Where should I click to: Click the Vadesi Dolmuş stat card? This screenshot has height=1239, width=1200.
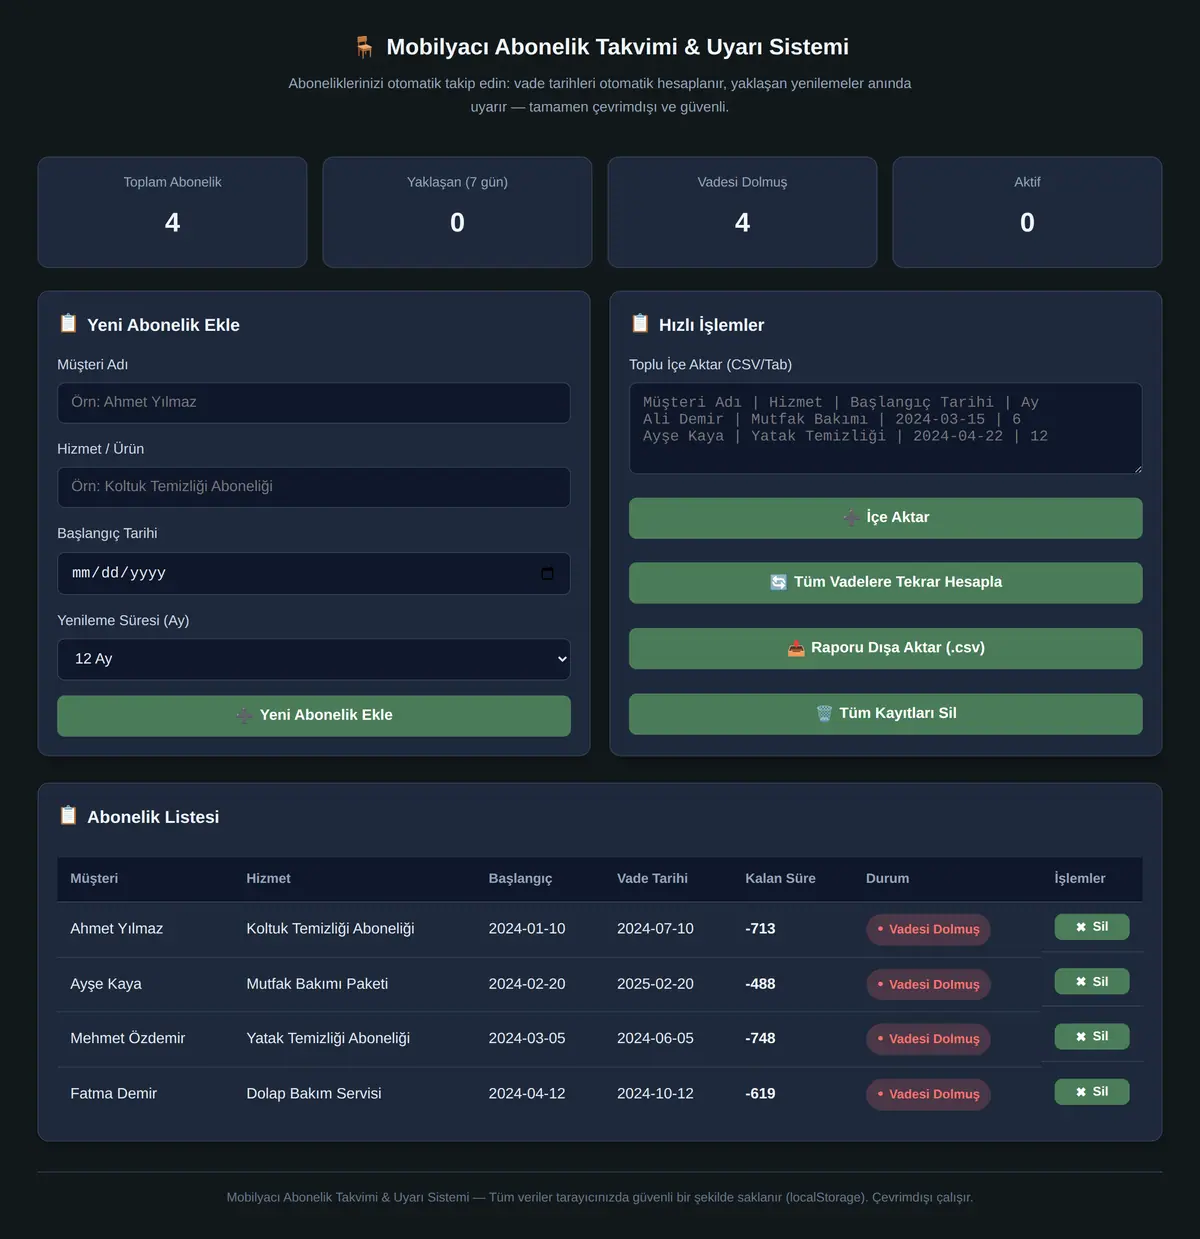pos(742,212)
